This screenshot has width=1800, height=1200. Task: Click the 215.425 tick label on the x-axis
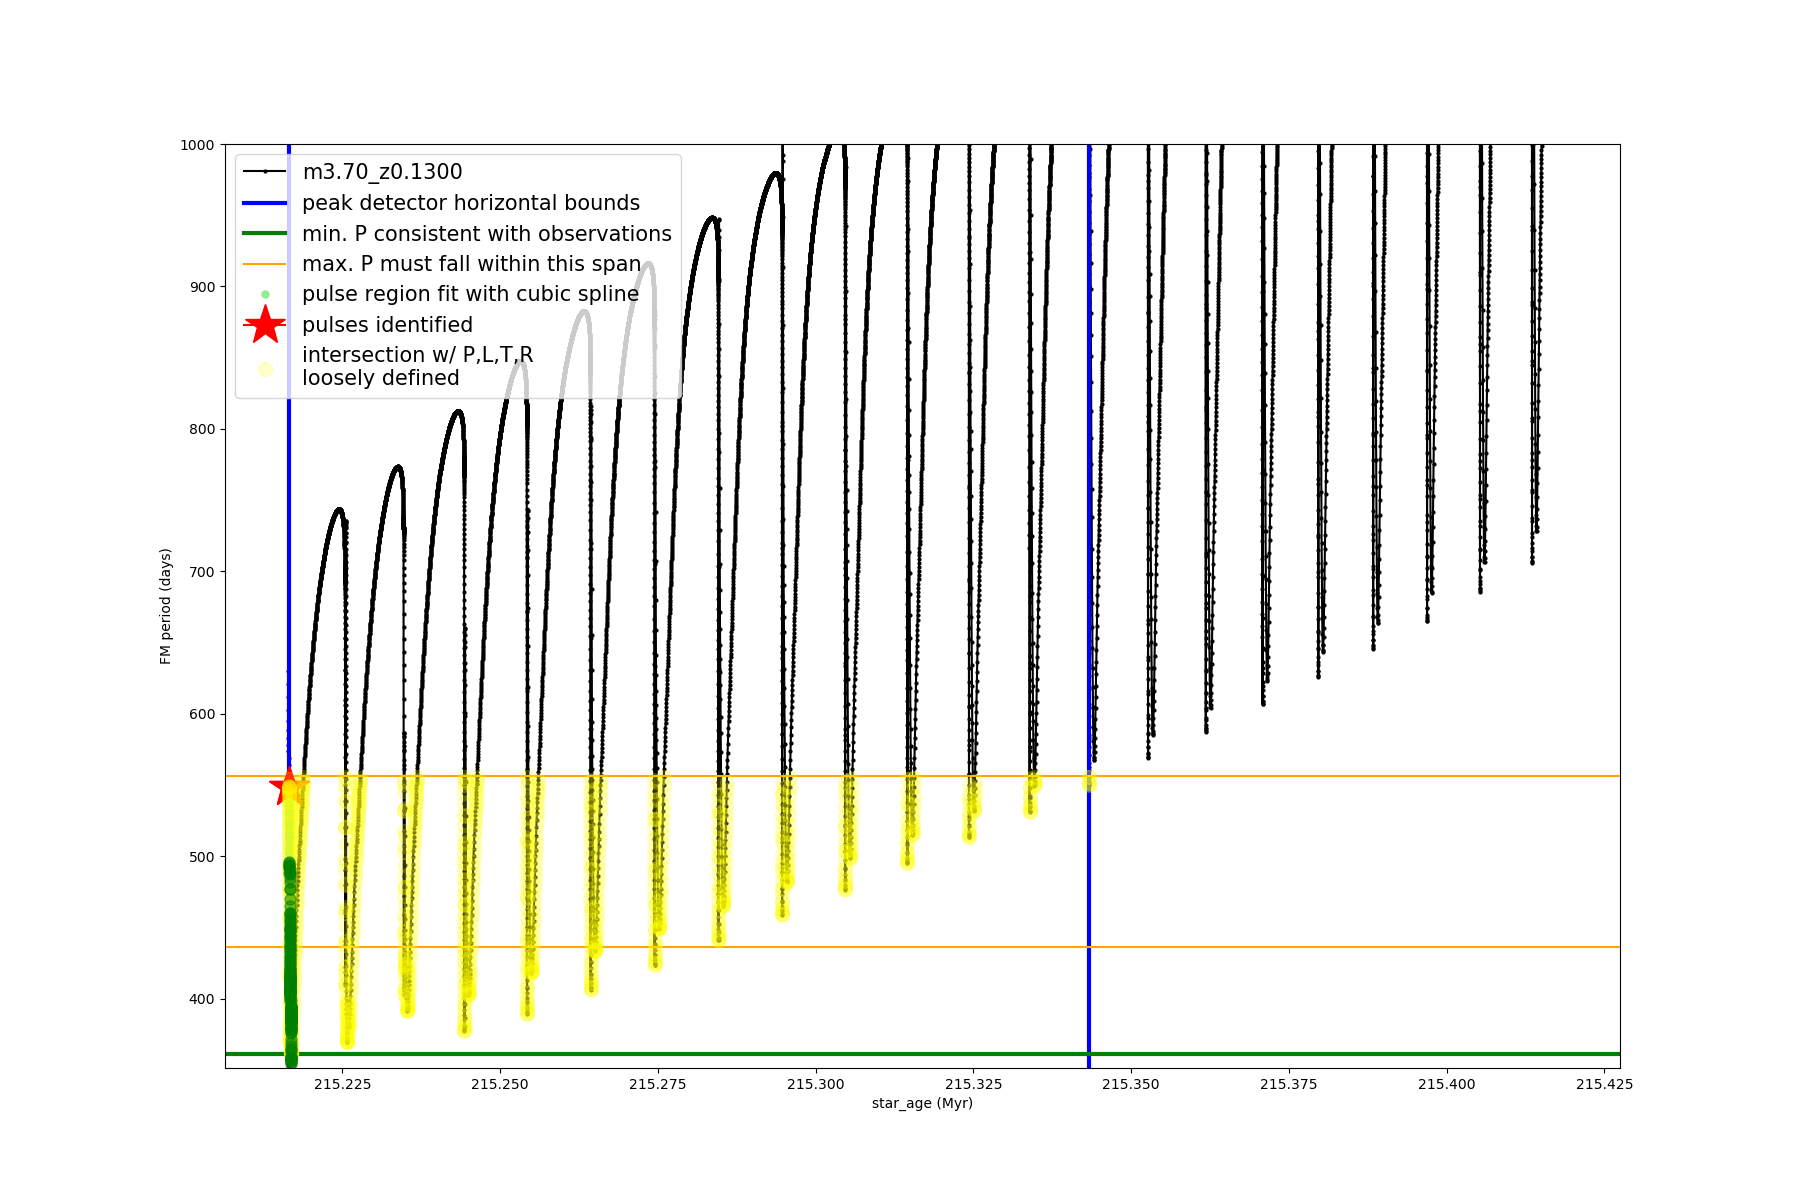pyautogui.click(x=1604, y=1084)
